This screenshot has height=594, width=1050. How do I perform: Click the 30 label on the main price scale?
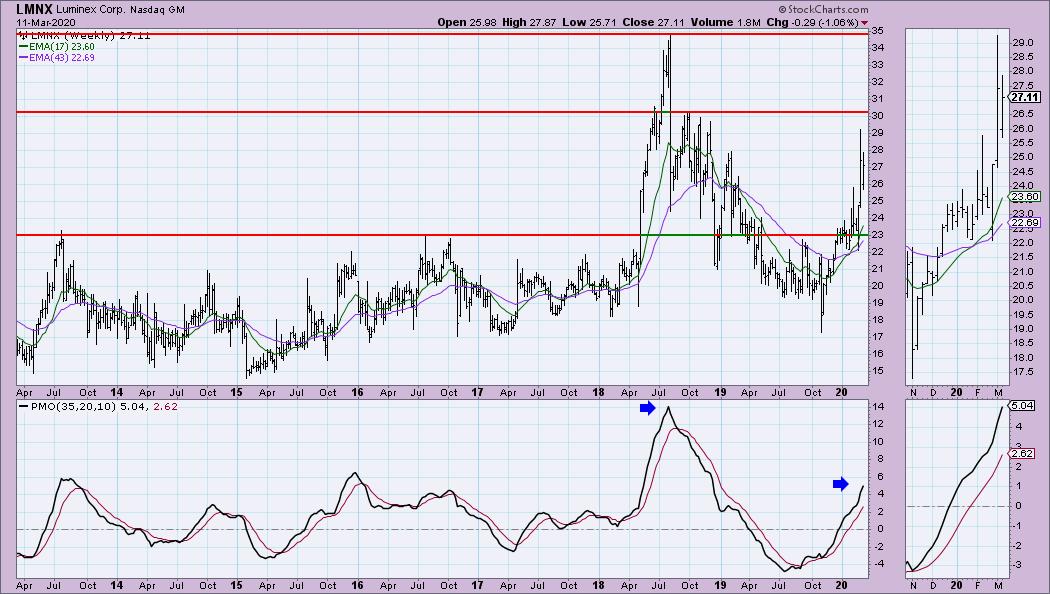pyautogui.click(x=877, y=116)
